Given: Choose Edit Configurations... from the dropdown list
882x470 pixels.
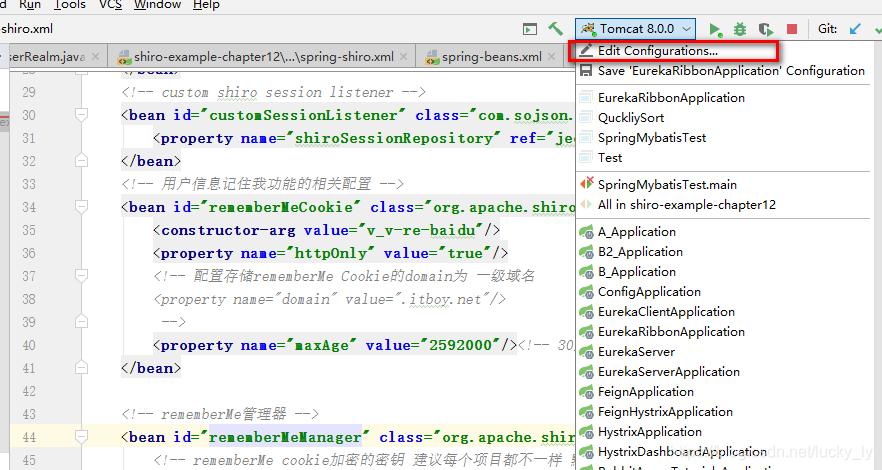Looking at the screenshot, I should click(657, 50).
